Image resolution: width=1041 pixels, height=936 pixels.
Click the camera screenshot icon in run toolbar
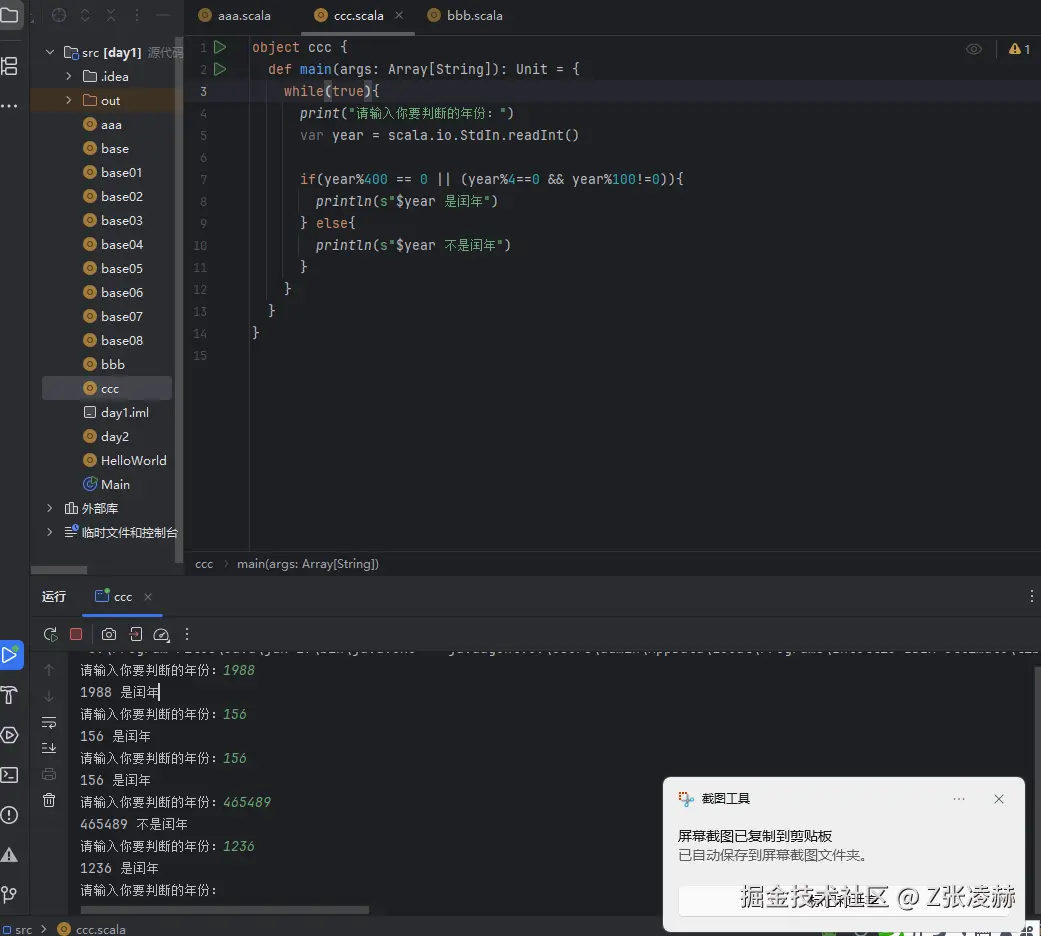pyautogui.click(x=109, y=635)
